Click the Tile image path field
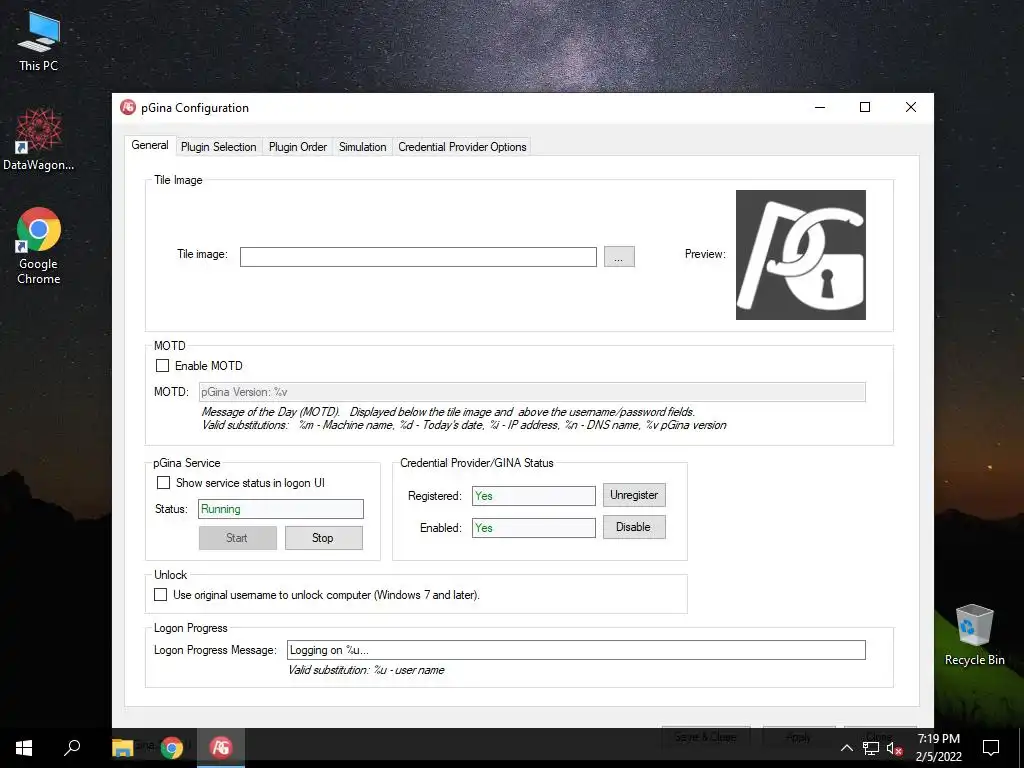This screenshot has width=1024, height=768. (x=418, y=257)
